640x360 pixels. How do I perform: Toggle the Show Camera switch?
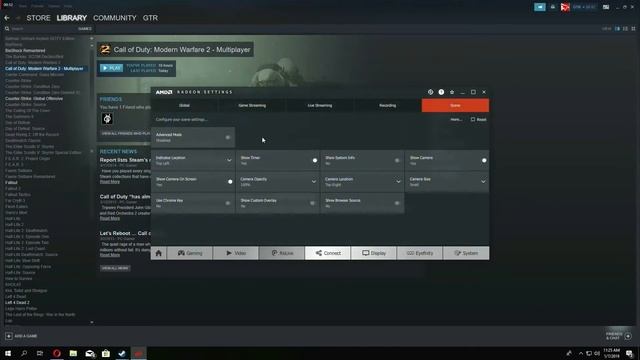click(484, 160)
